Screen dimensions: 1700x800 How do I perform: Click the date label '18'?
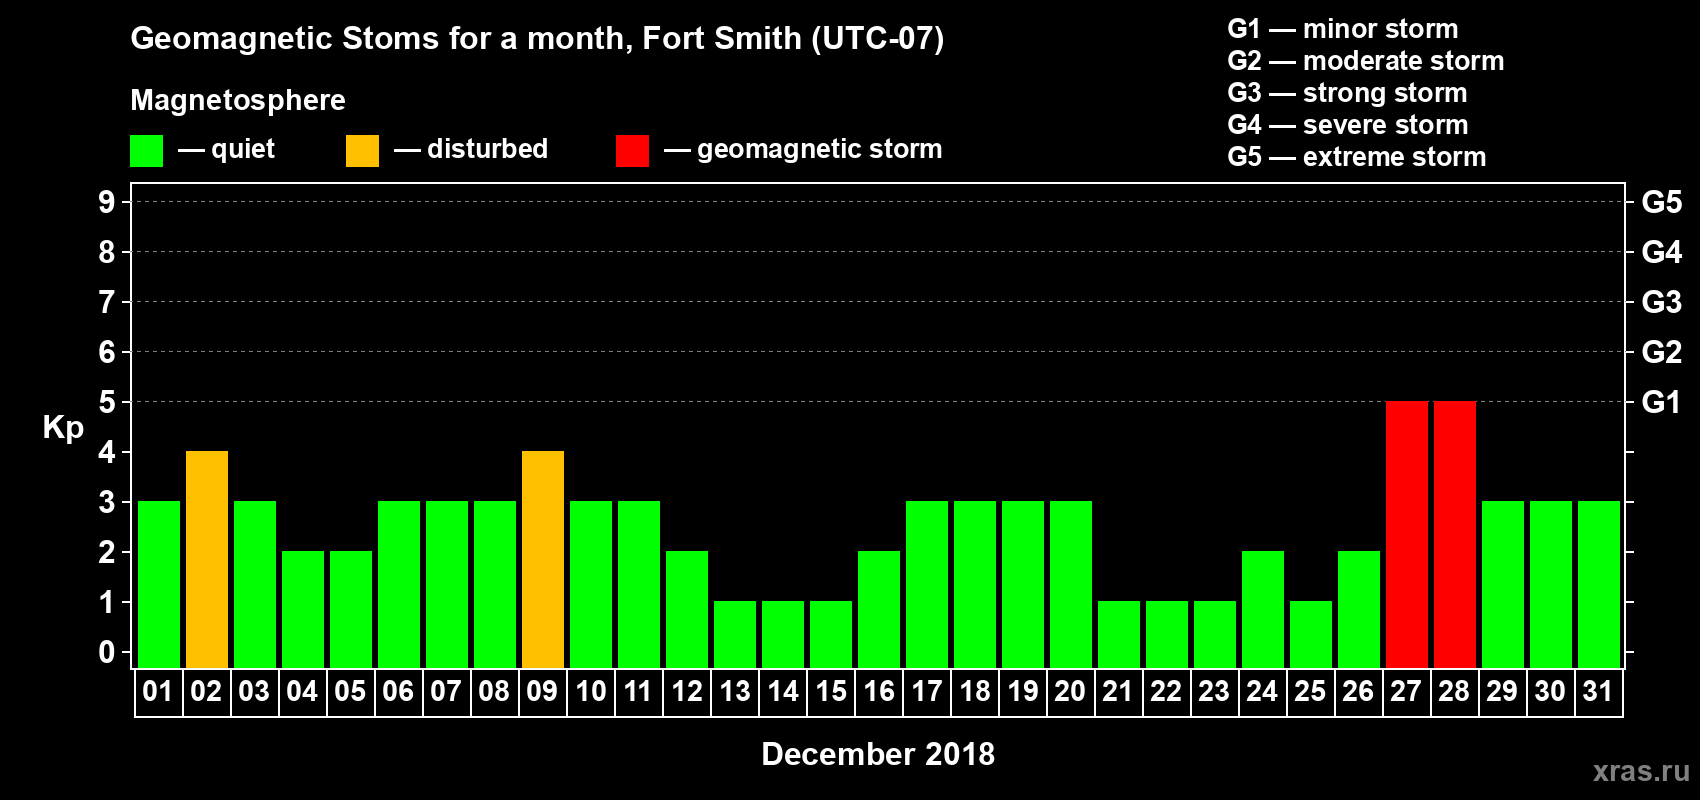[x=975, y=691]
